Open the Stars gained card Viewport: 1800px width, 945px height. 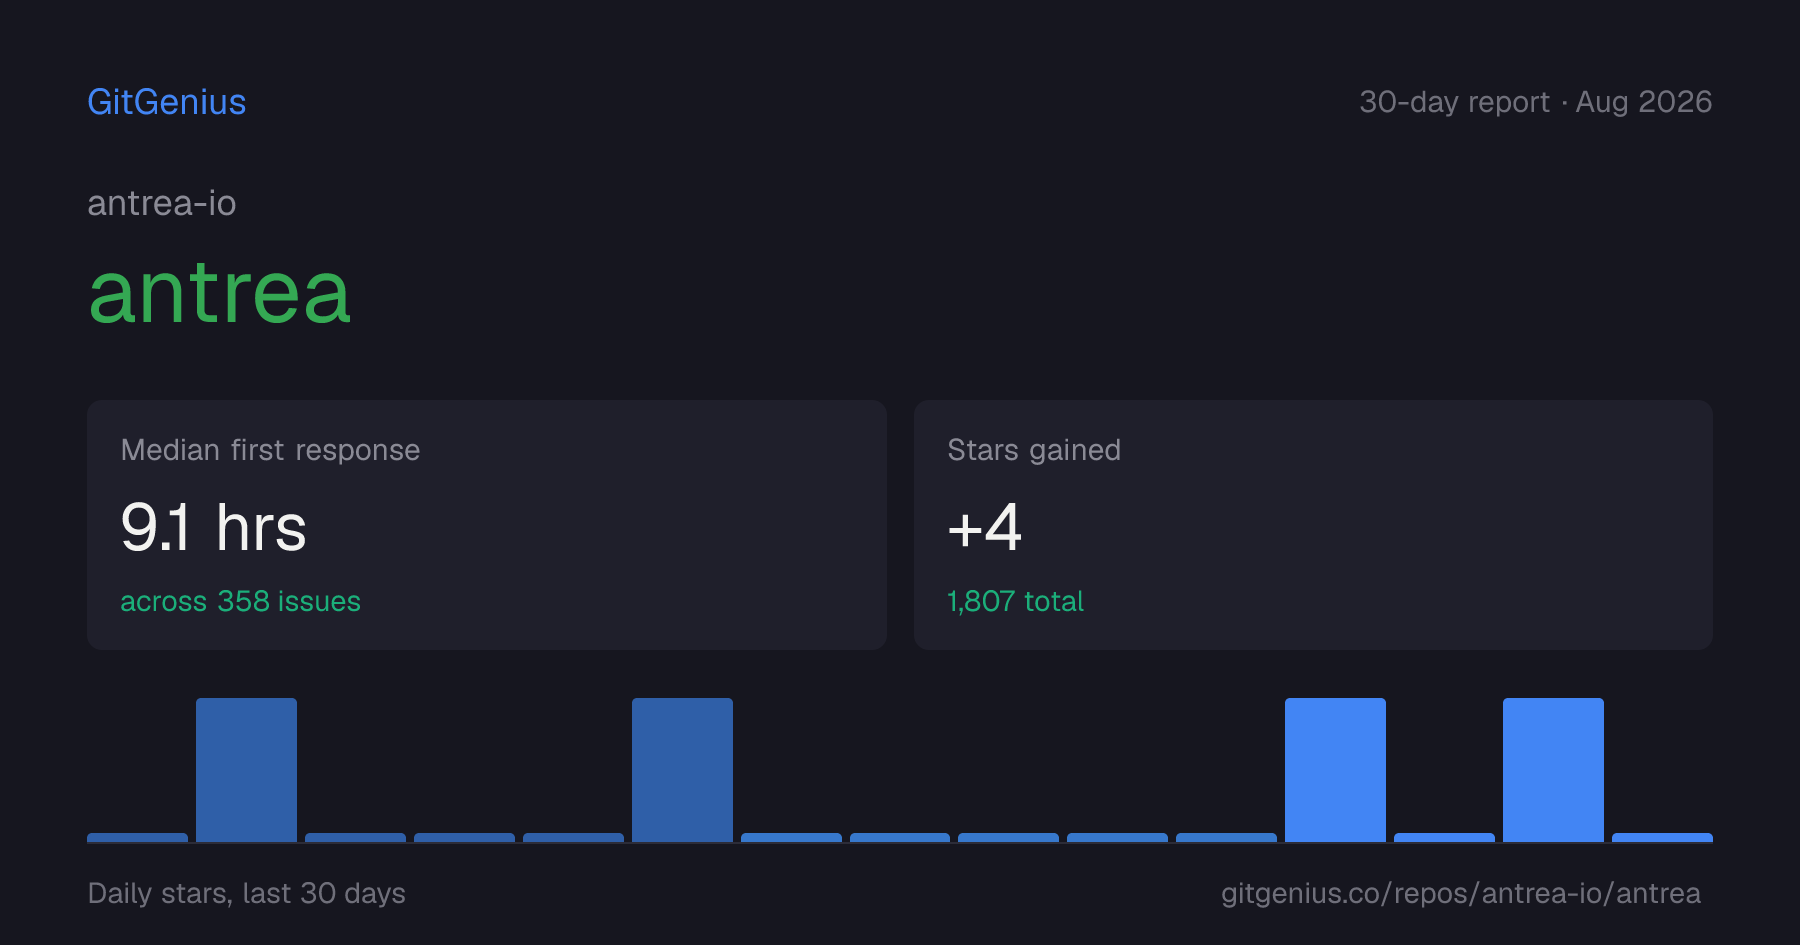[x=1313, y=525]
